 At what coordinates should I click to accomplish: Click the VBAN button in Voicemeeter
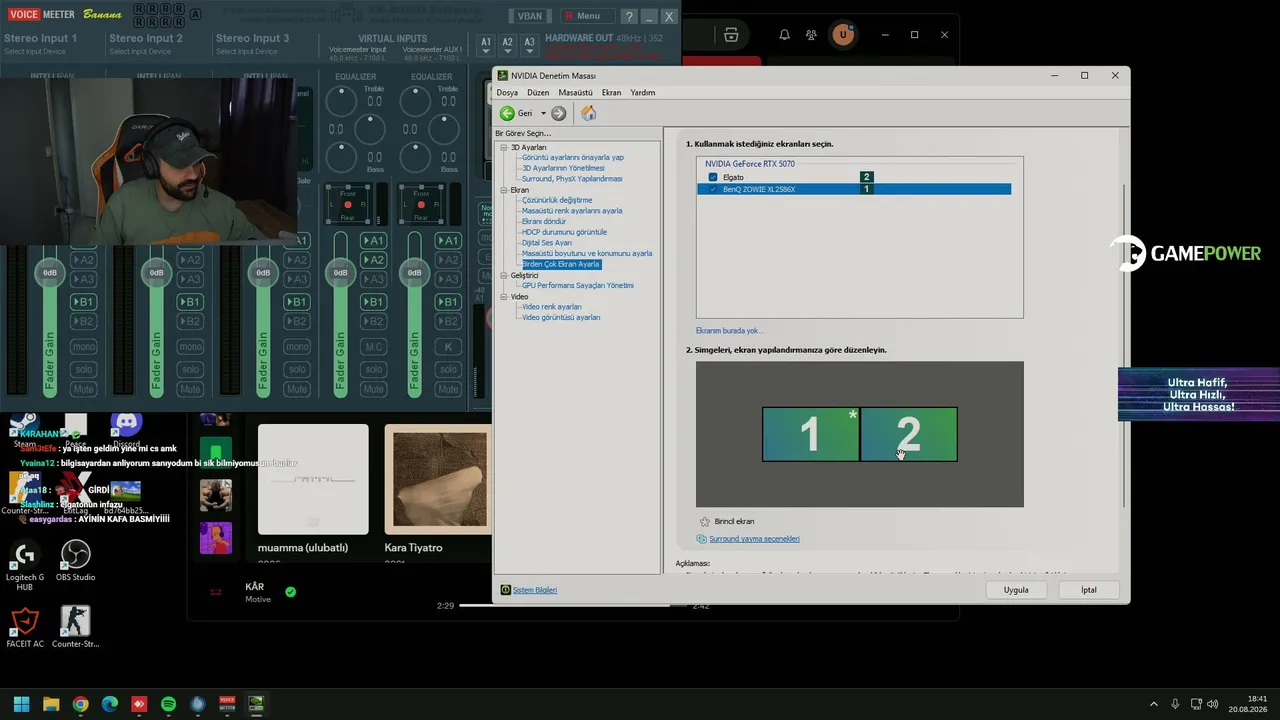pyautogui.click(x=529, y=16)
